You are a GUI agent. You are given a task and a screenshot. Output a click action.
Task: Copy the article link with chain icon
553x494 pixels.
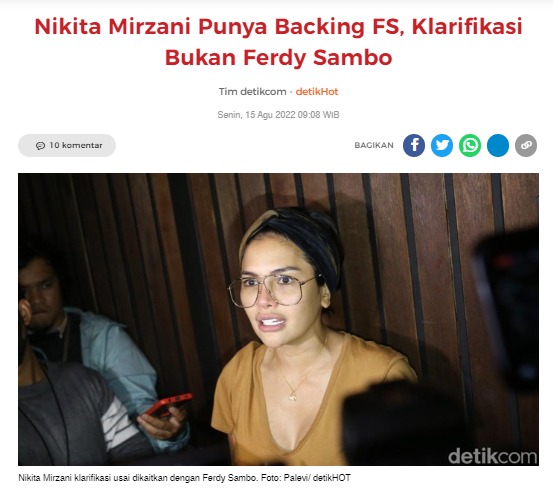(x=526, y=145)
